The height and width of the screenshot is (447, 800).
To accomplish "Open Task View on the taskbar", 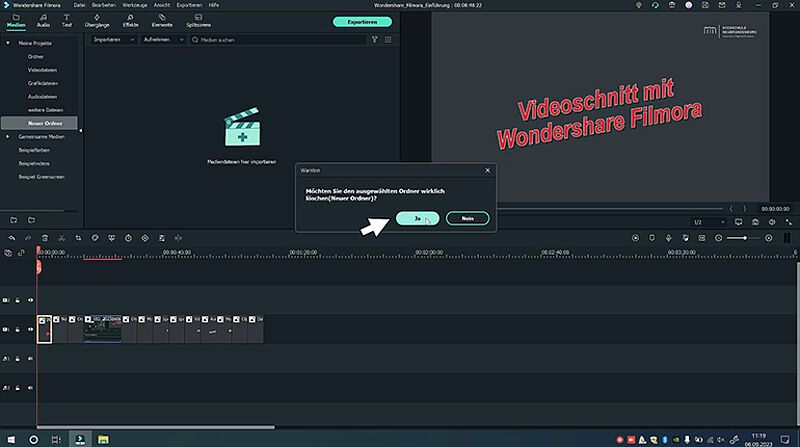I will [56, 439].
